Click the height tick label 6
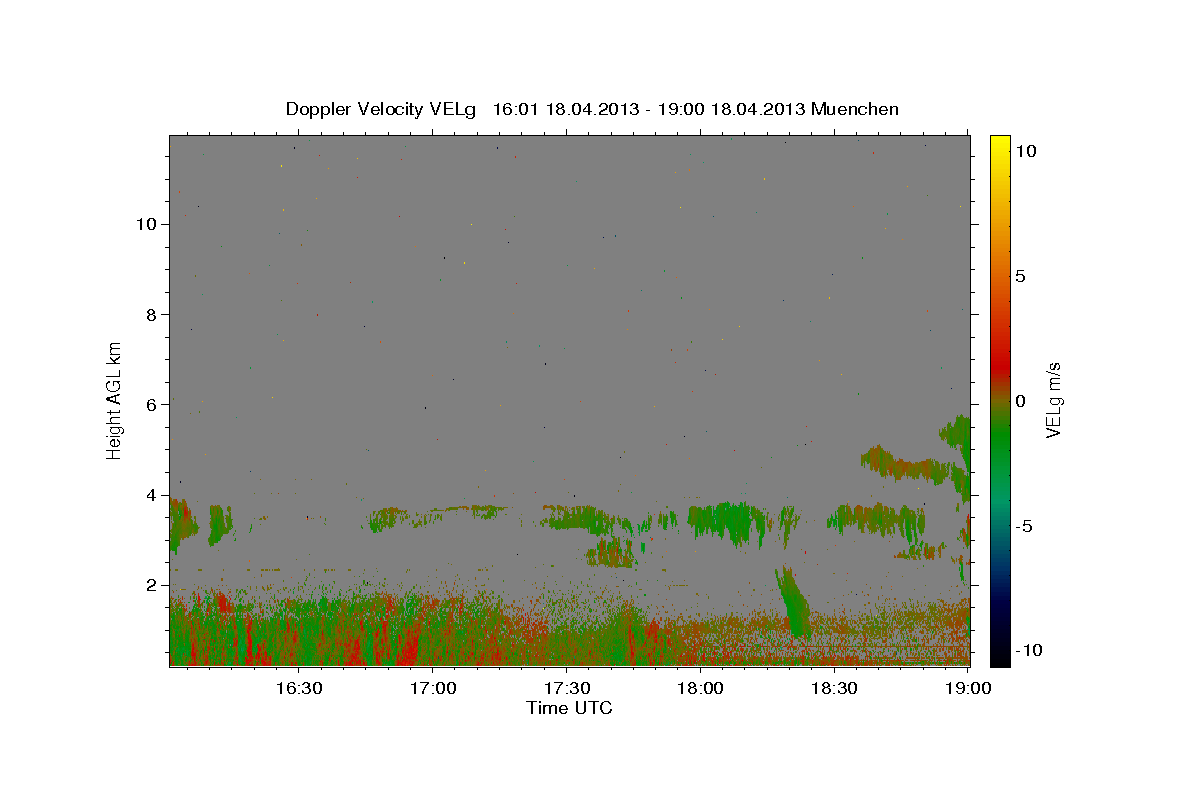1200x800 pixels. pos(151,405)
